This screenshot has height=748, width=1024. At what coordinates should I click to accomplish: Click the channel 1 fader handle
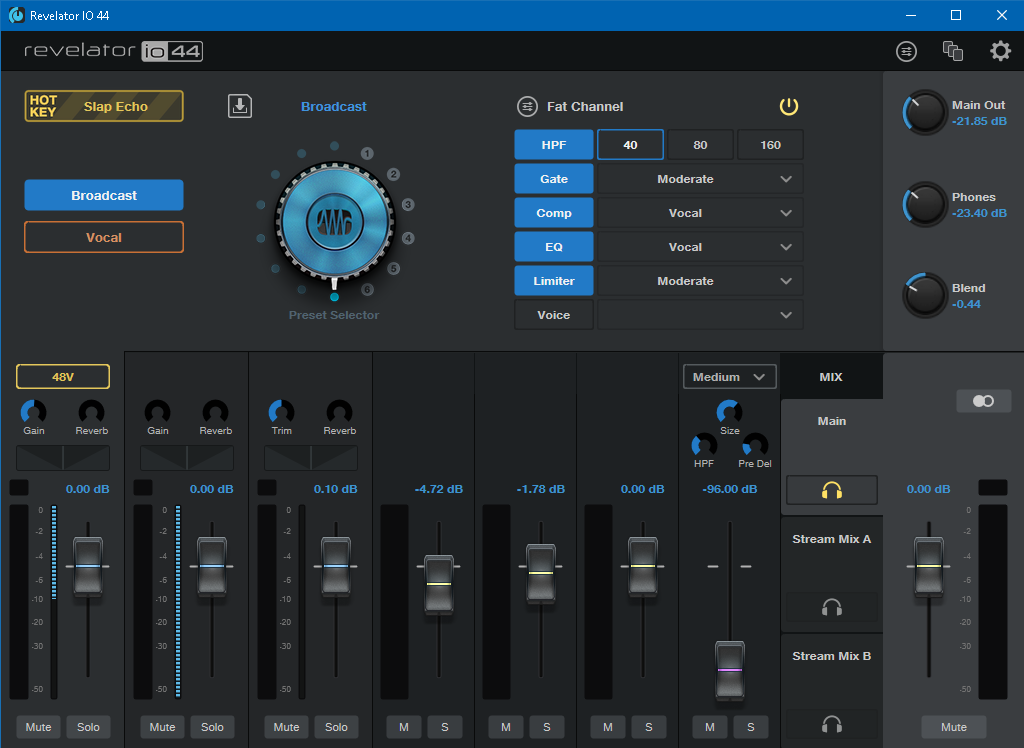[x=88, y=566]
